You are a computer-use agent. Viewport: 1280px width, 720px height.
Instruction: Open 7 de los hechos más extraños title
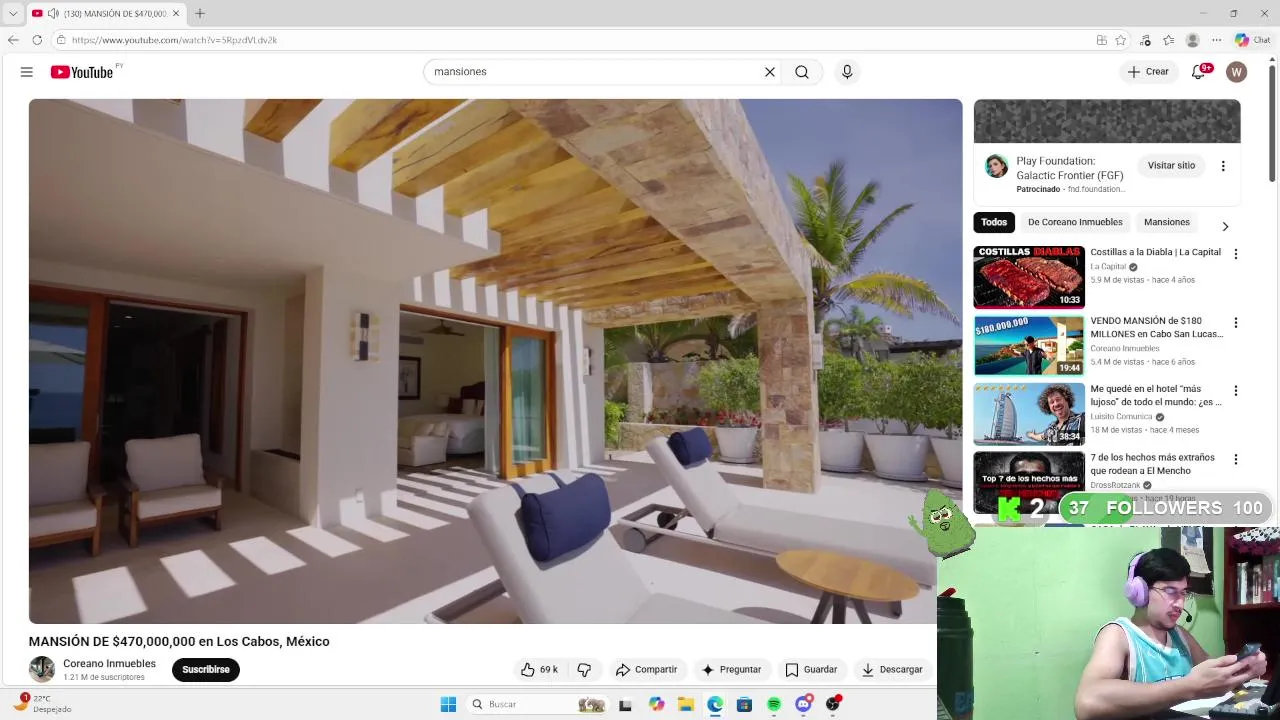pos(1152,464)
